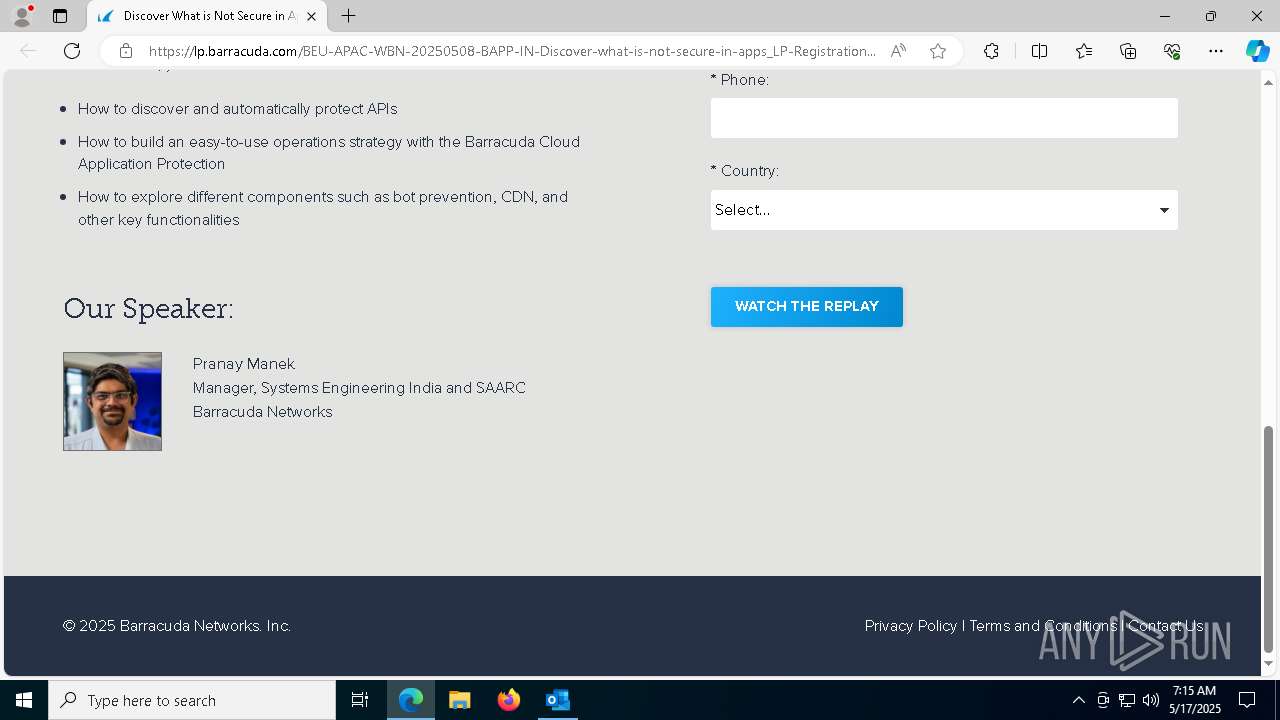1280x720 pixels.
Task: Open the notification center icon
Action: click(x=1247, y=700)
